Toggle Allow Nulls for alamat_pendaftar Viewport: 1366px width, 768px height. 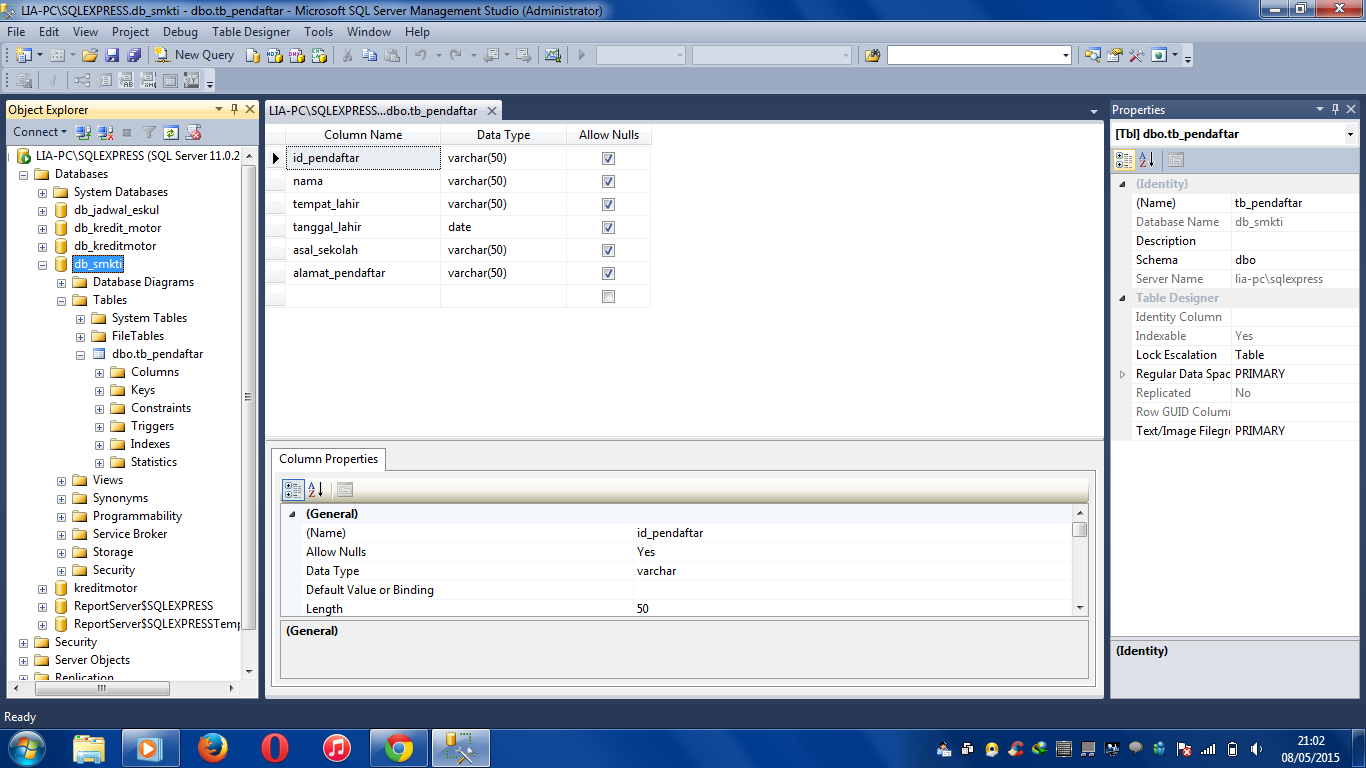point(608,273)
